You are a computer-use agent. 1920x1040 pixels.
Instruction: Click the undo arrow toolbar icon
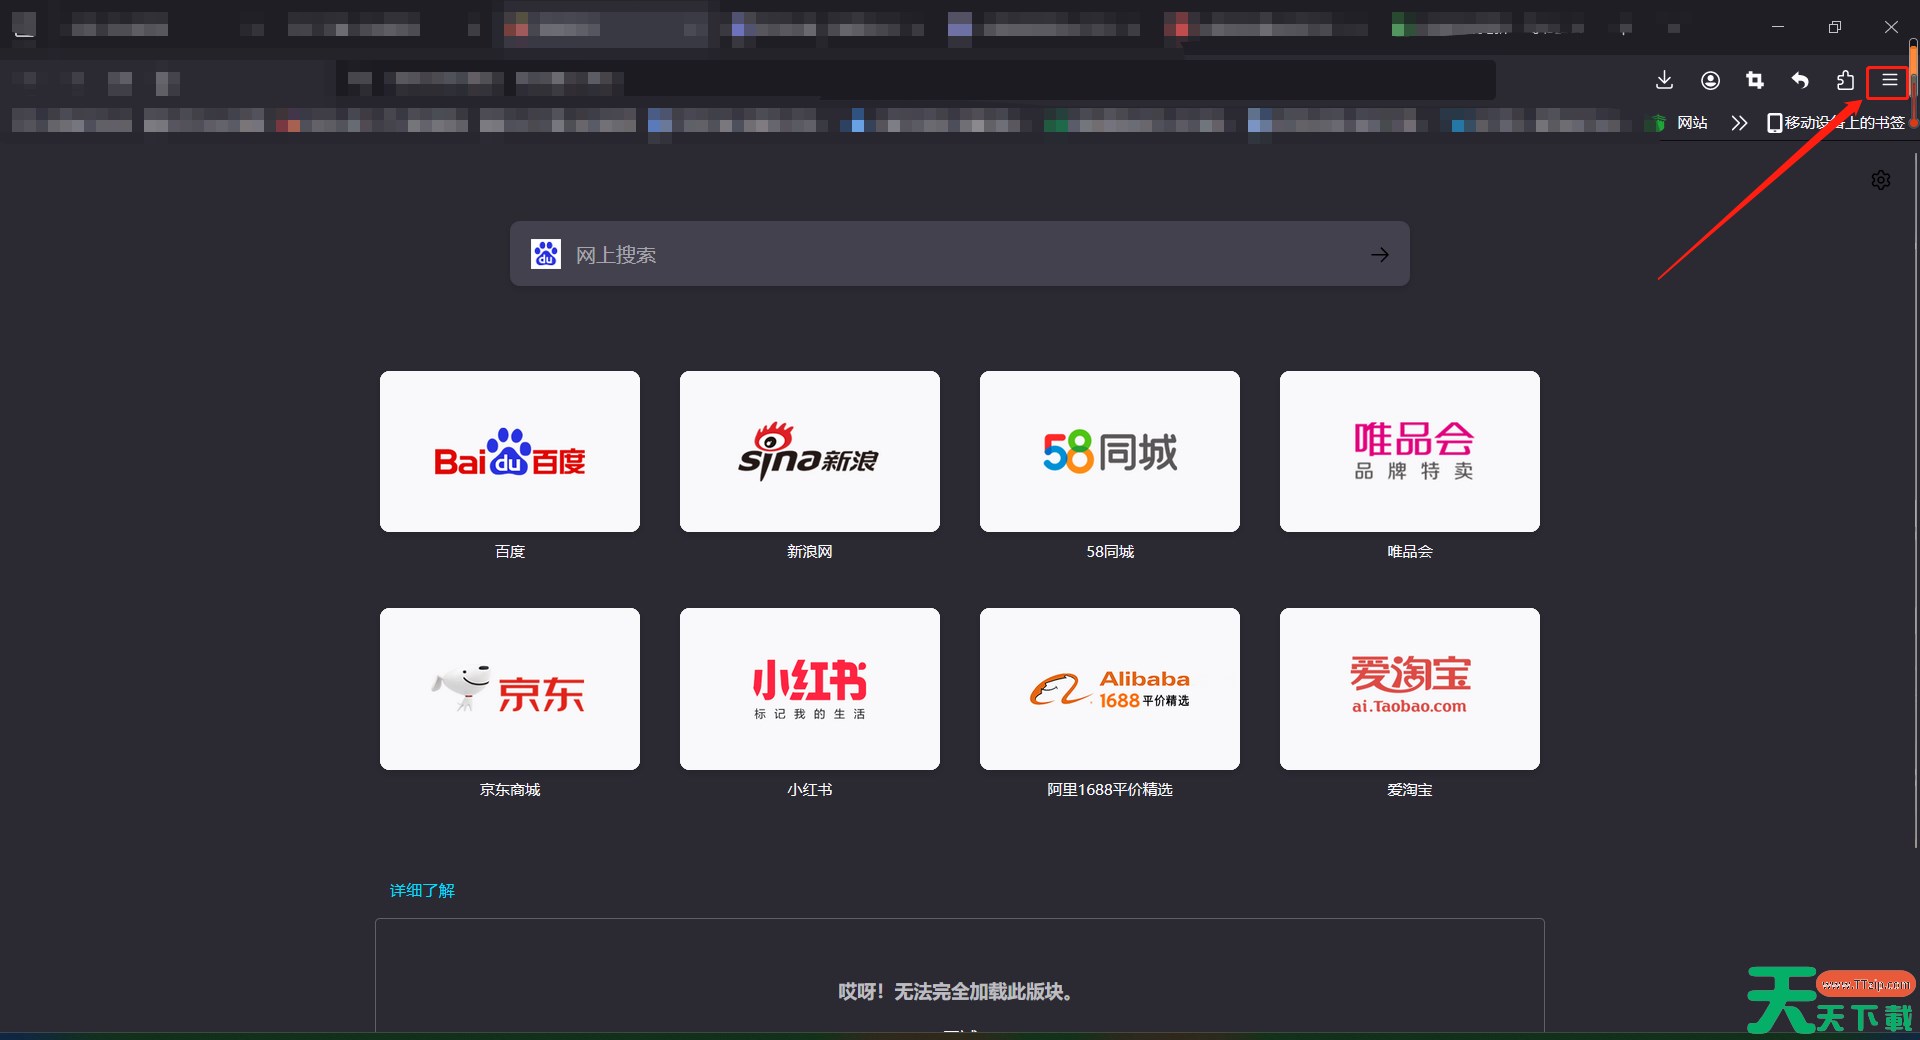[x=1800, y=80]
